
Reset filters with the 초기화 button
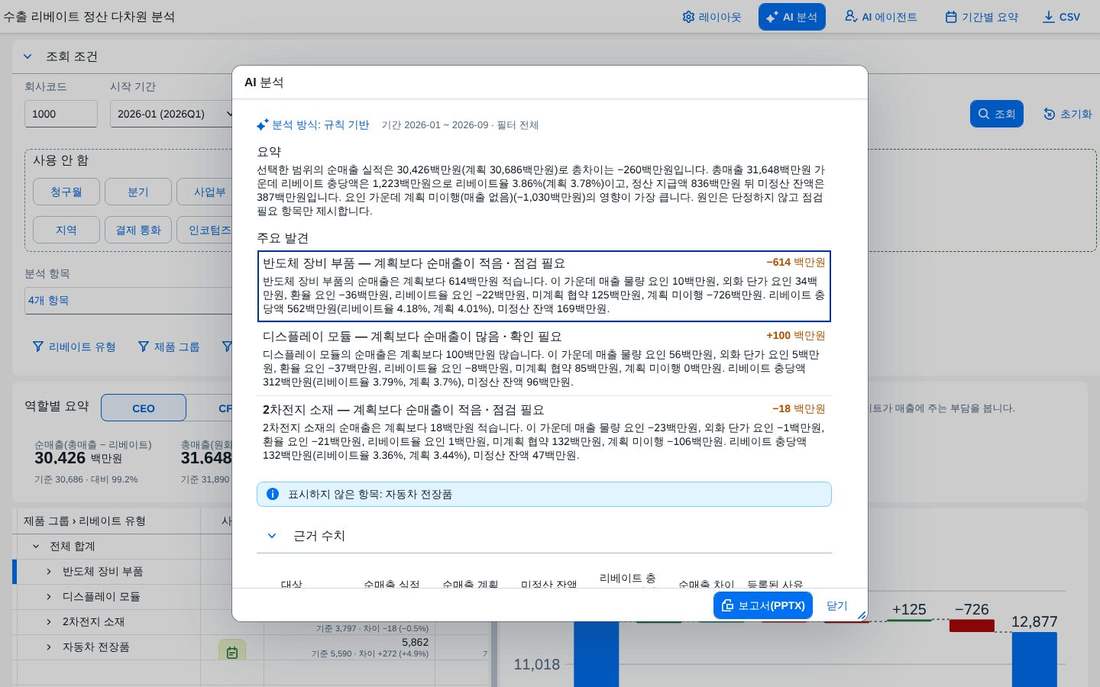(1068, 114)
